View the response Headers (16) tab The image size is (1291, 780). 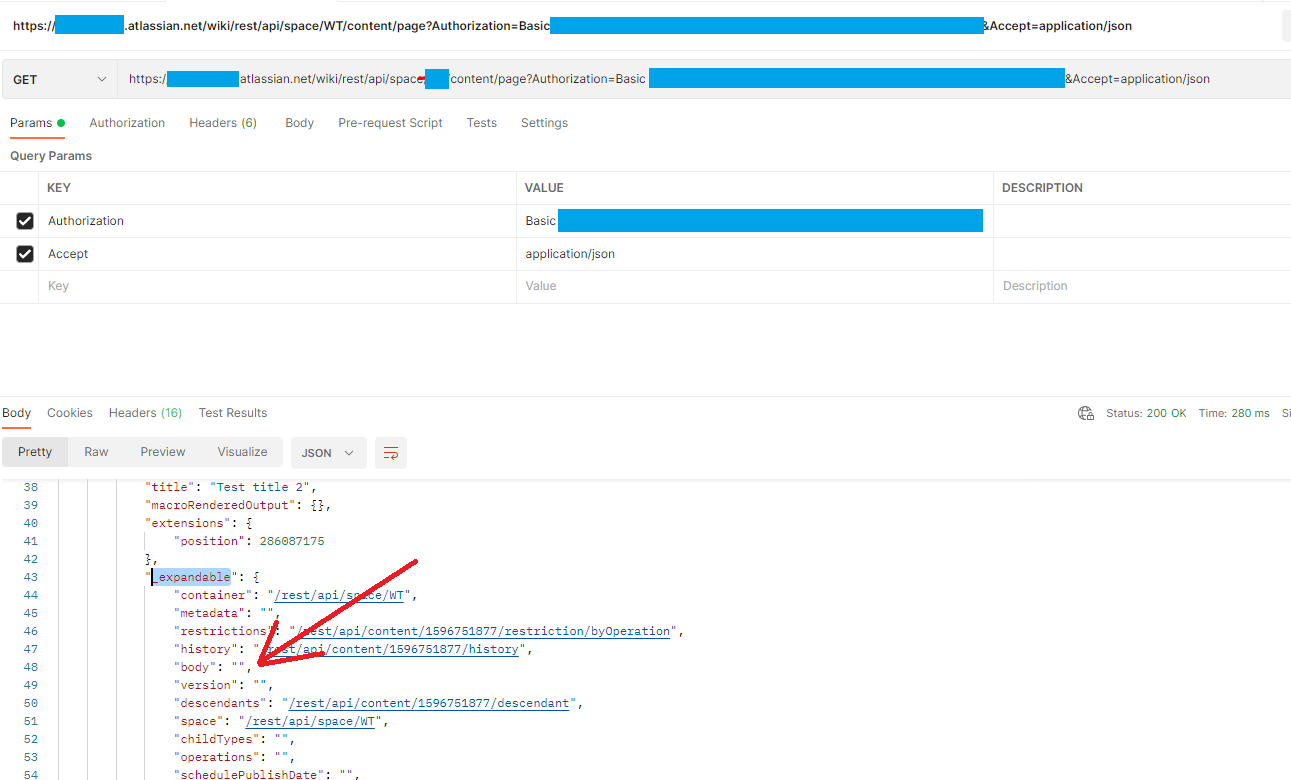[144, 412]
